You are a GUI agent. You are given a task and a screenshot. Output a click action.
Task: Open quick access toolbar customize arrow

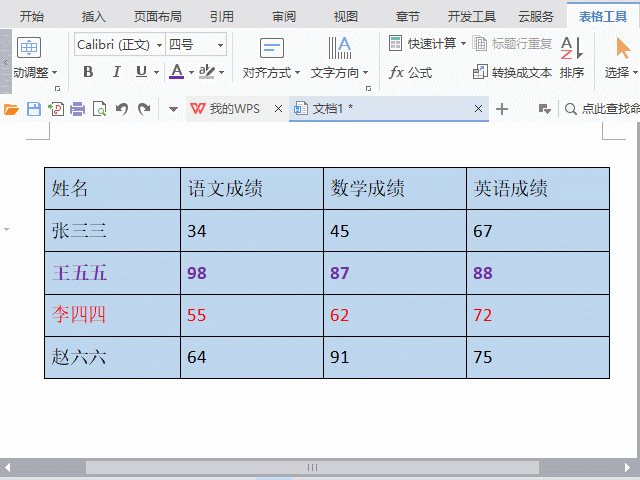pos(173,109)
